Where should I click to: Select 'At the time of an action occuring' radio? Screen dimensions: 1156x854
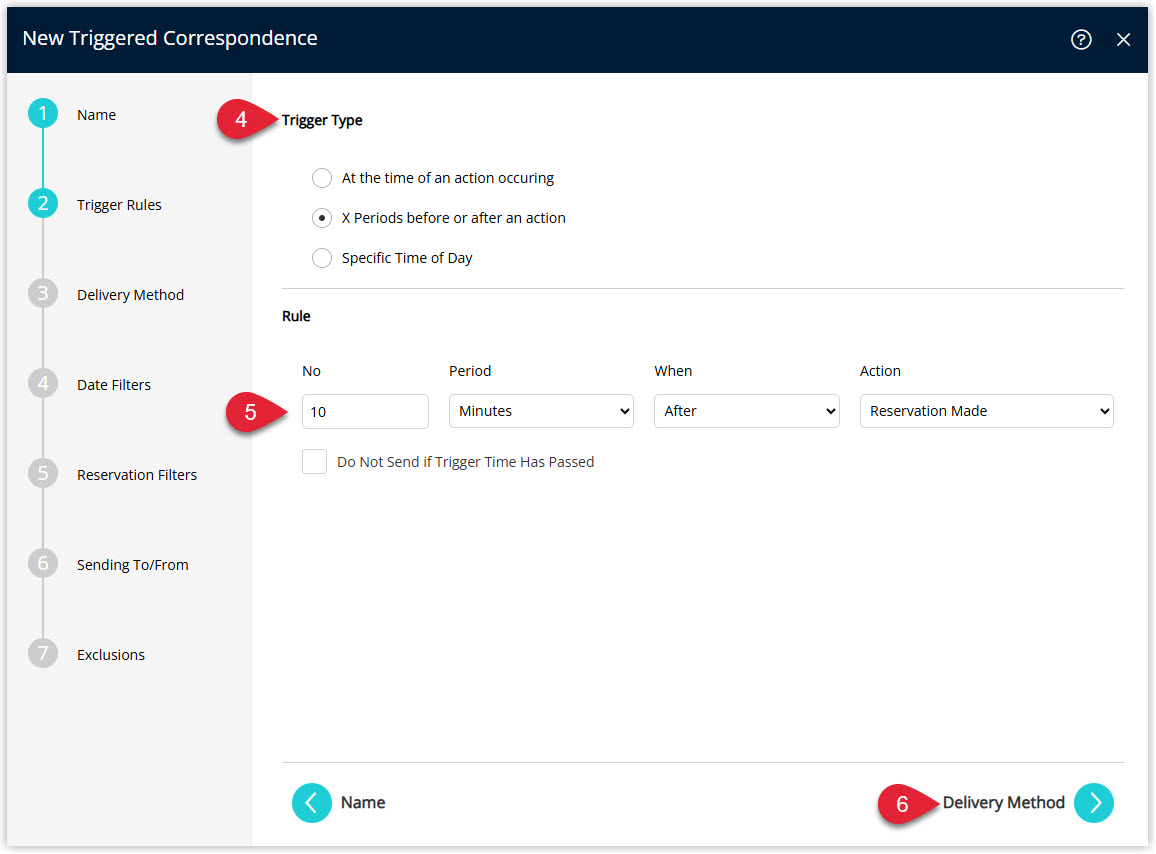tap(321, 178)
